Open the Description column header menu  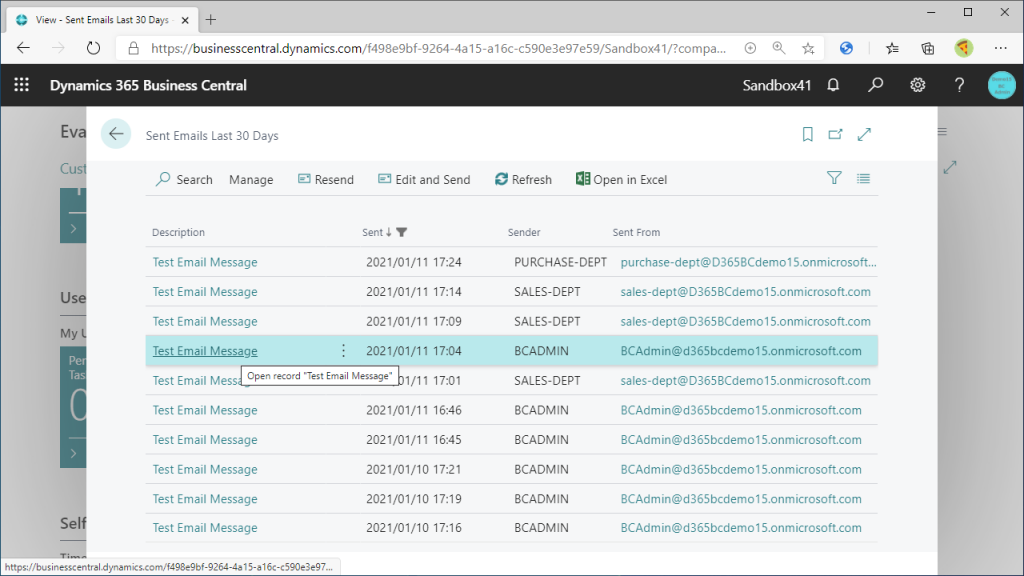pyautogui.click(x=178, y=232)
